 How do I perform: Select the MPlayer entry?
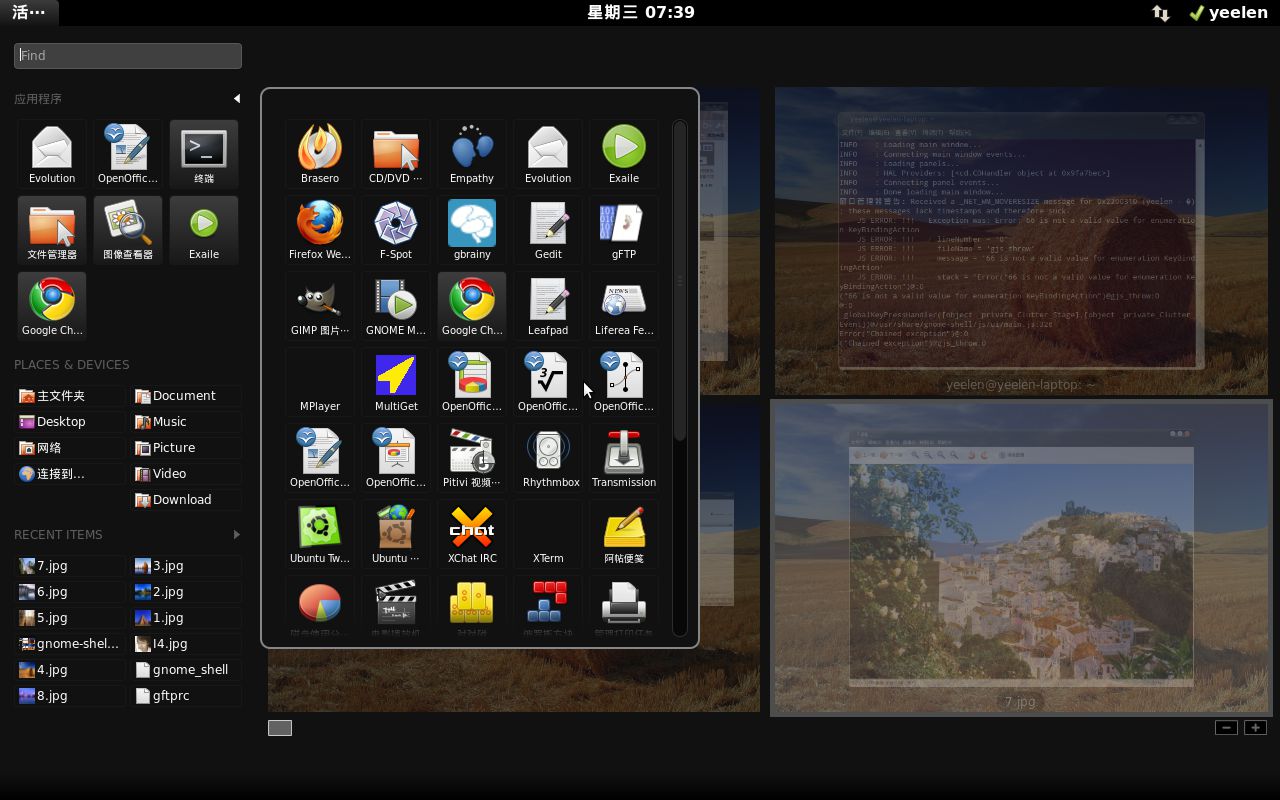(x=320, y=382)
